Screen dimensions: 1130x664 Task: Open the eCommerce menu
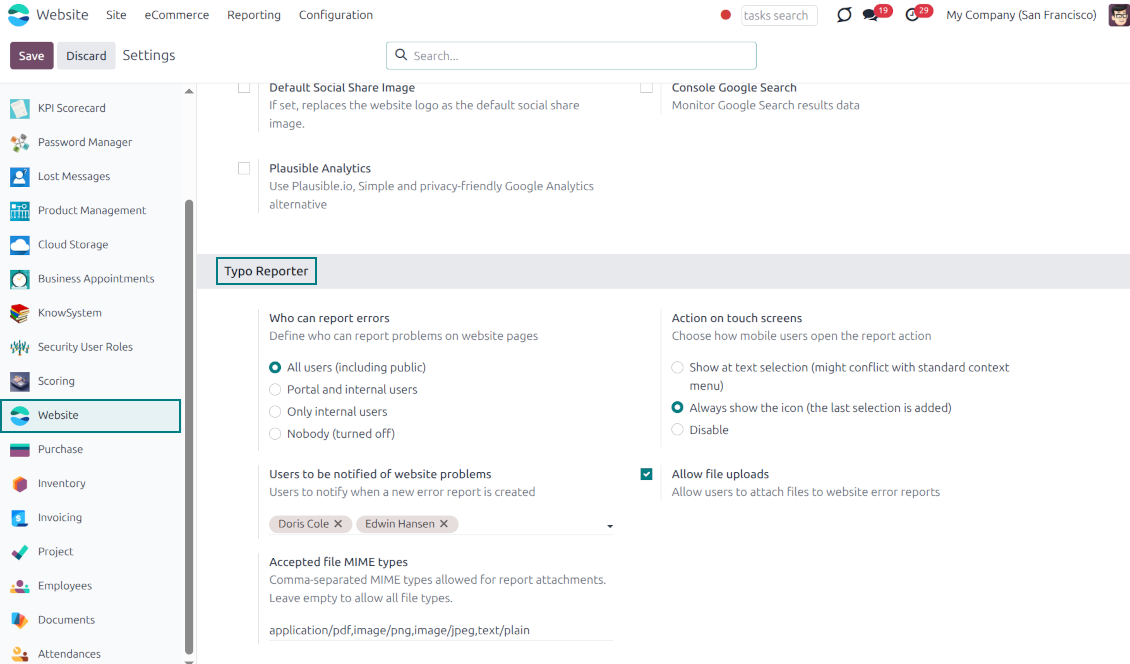[176, 15]
